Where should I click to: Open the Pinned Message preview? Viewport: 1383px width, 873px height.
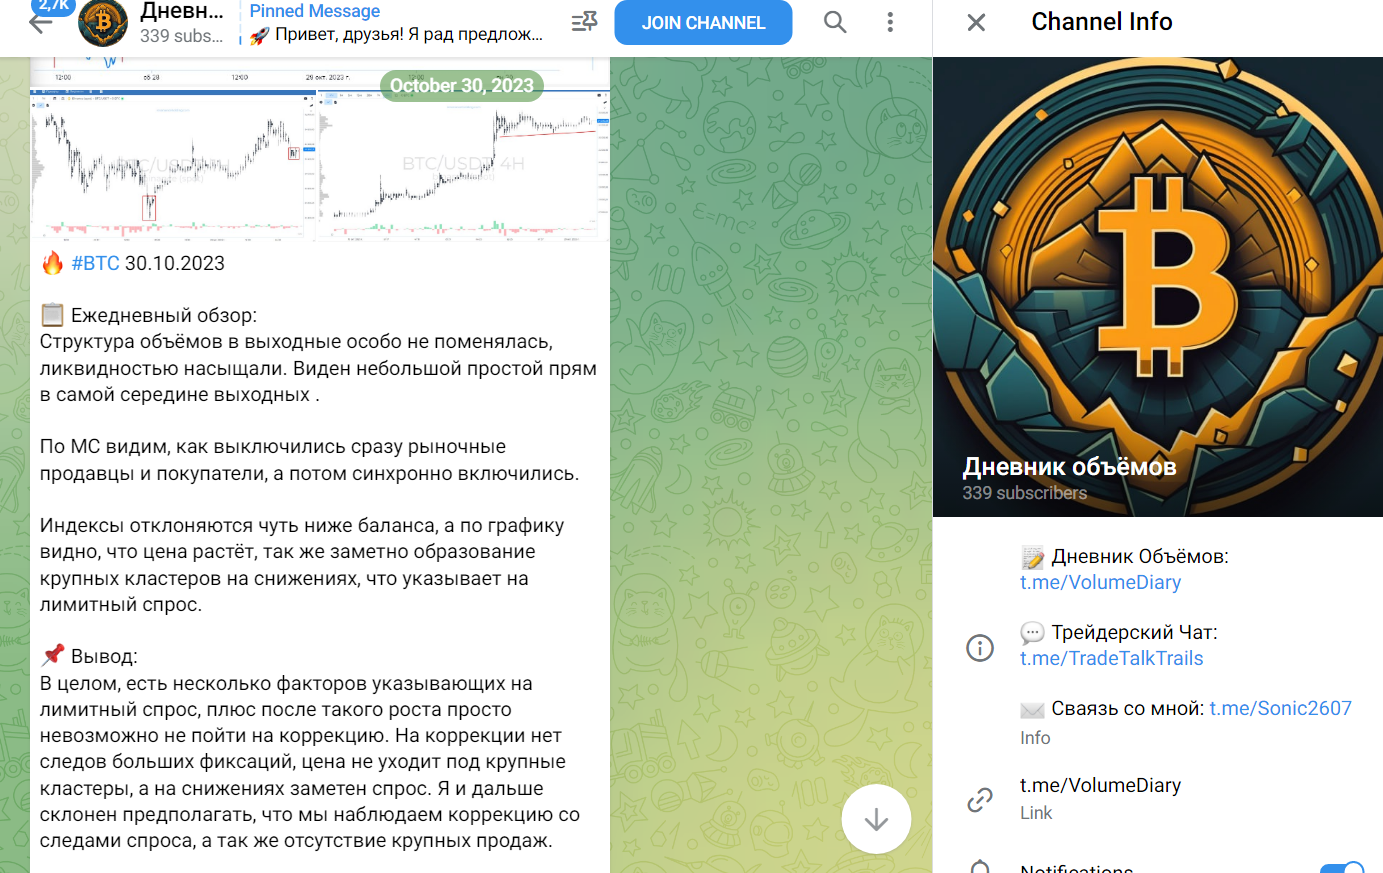point(396,23)
